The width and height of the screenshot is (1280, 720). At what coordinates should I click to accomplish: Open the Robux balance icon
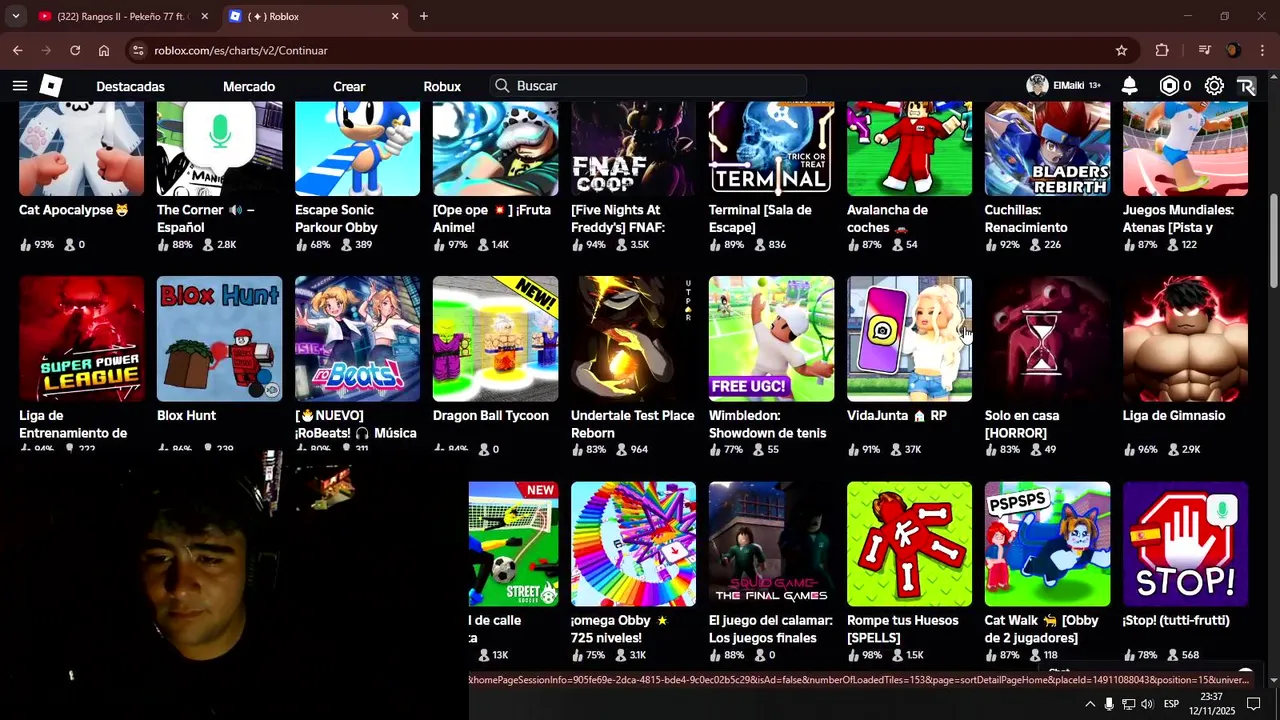[1169, 86]
